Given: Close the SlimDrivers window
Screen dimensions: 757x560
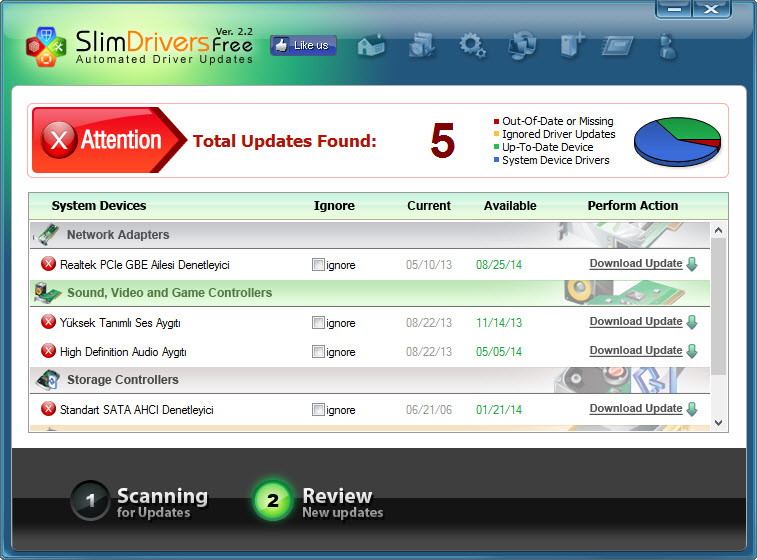Looking at the screenshot, I should point(711,9).
